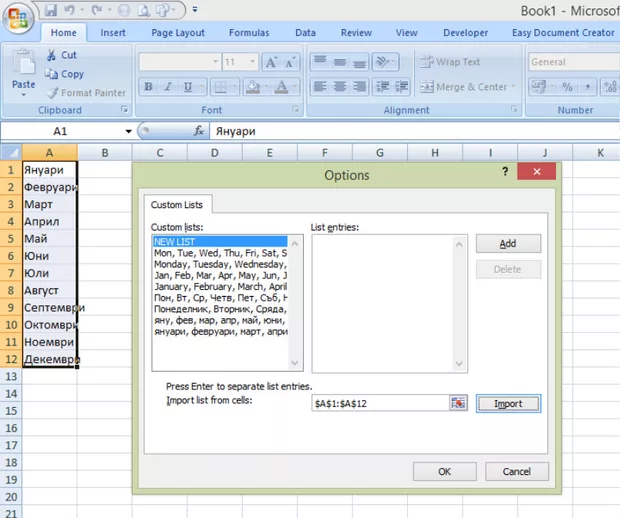
Task: Click the Insert Function fx icon
Action: [x=199, y=131]
